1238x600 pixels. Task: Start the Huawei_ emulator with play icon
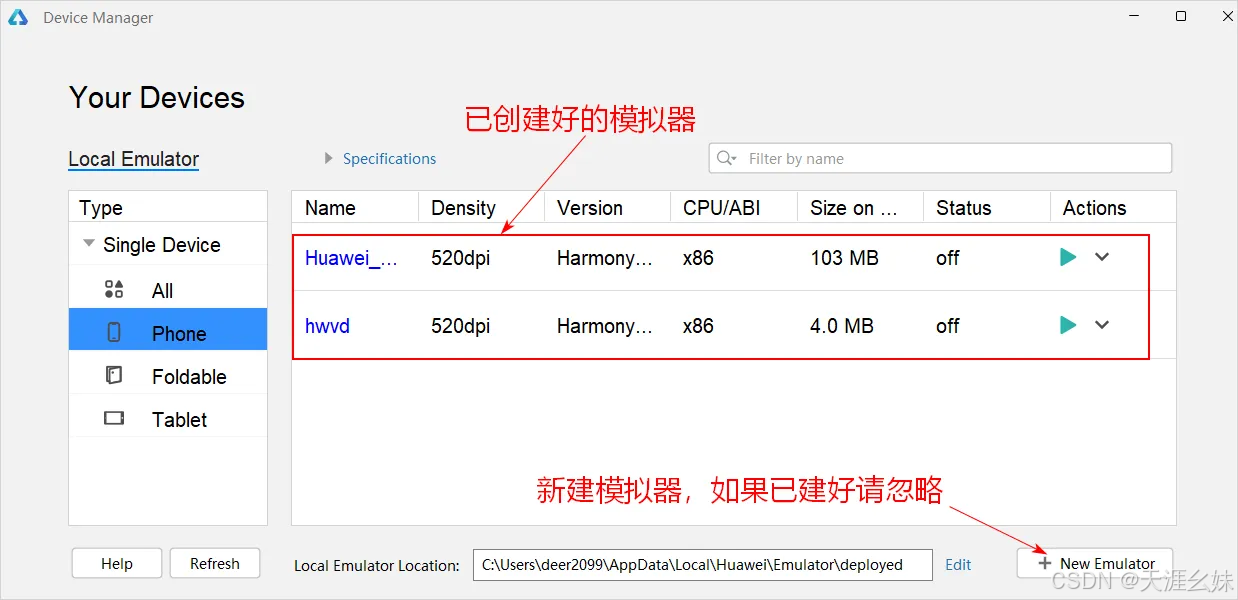tap(1068, 257)
